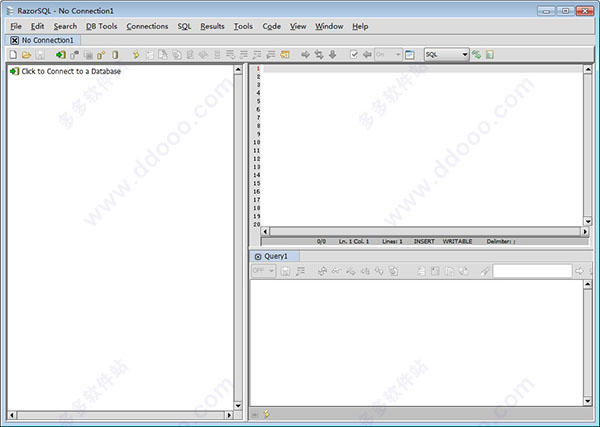This screenshot has width=600, height=427.
Task: Click the 'Delimiter: ;' status text
Action: pyautogui.click(x=501, y=241)
